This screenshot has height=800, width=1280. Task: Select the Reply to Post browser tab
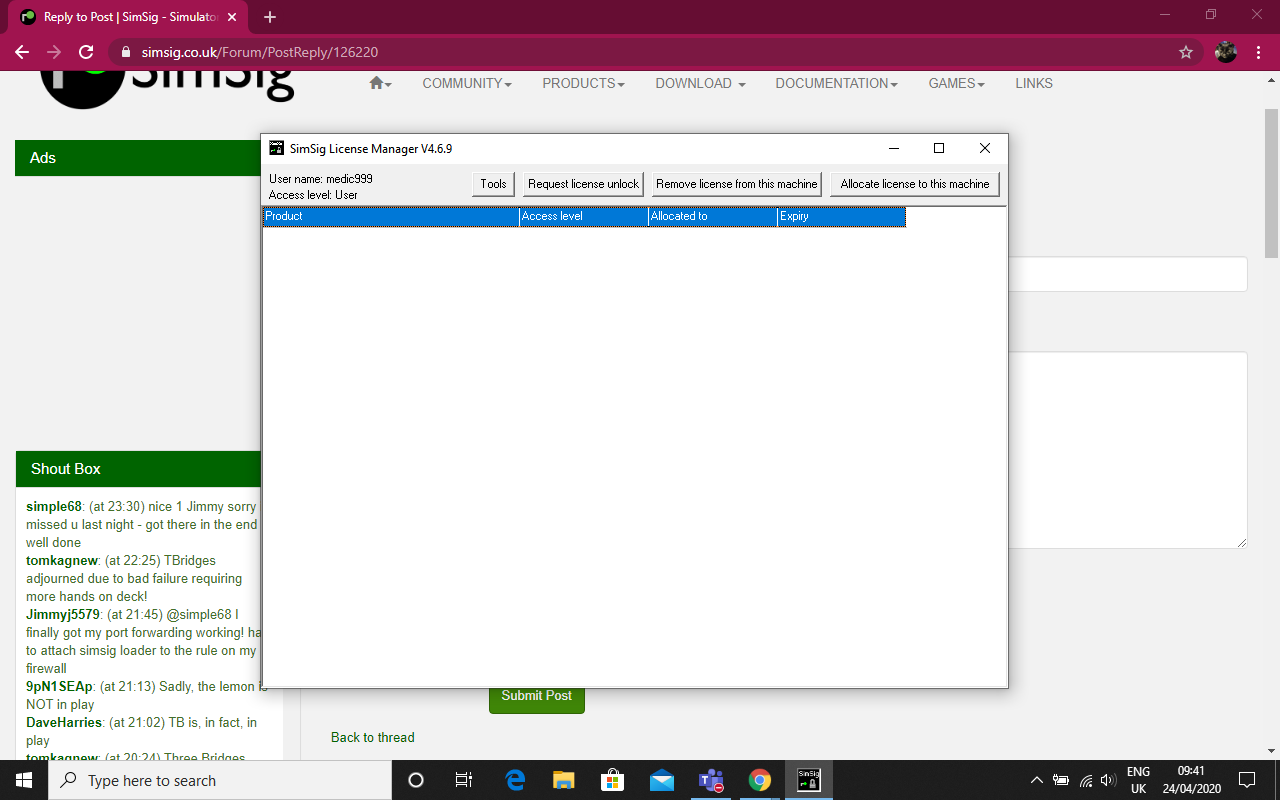click(130, 17)
